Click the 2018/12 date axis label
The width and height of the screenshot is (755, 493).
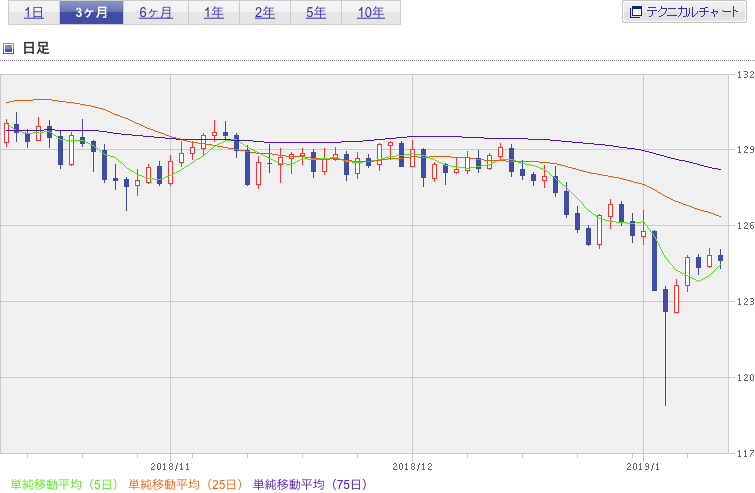[x=412, y=467]
